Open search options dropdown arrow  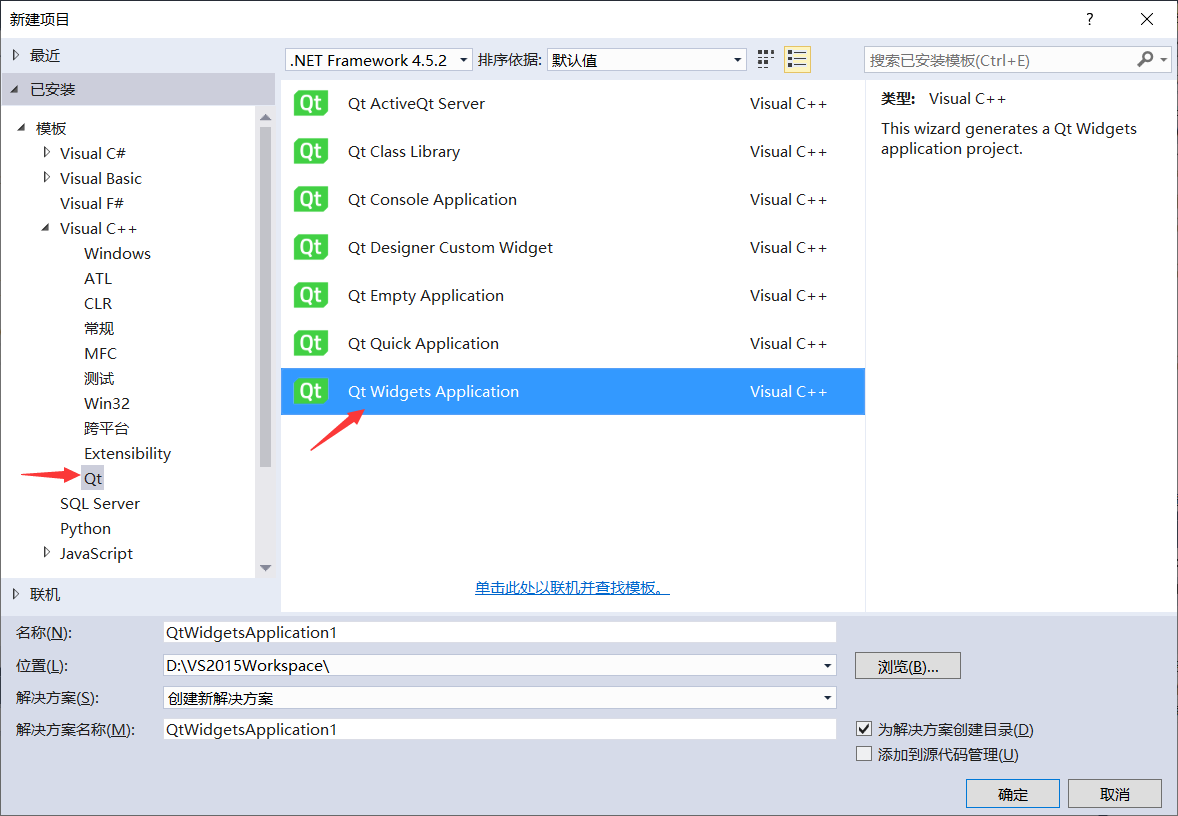coord(1163,59)
